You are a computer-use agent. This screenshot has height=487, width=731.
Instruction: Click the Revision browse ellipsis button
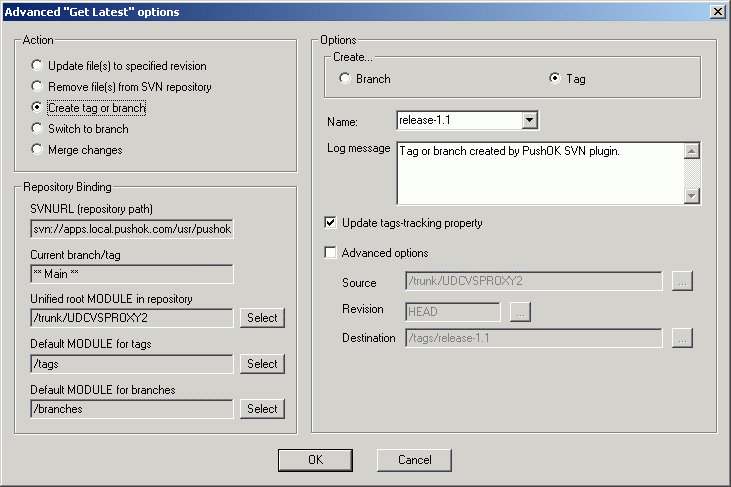520,312
